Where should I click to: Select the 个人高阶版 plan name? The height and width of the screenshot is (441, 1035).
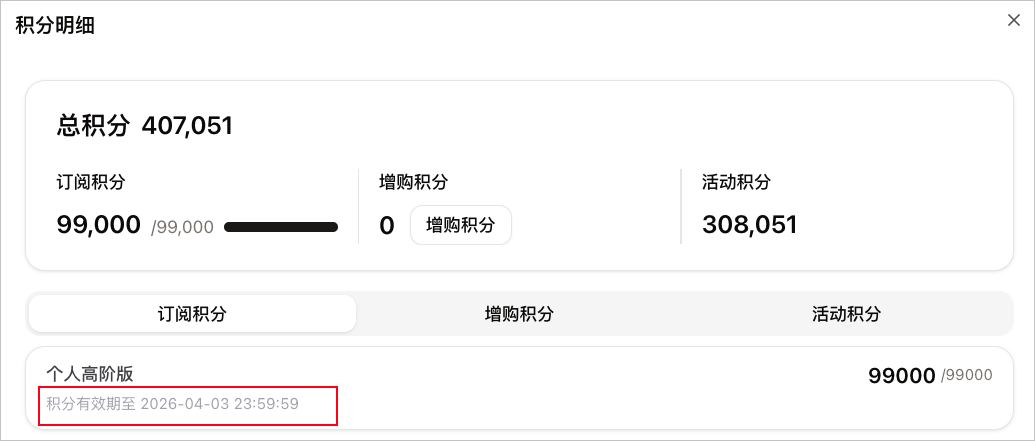90,374
